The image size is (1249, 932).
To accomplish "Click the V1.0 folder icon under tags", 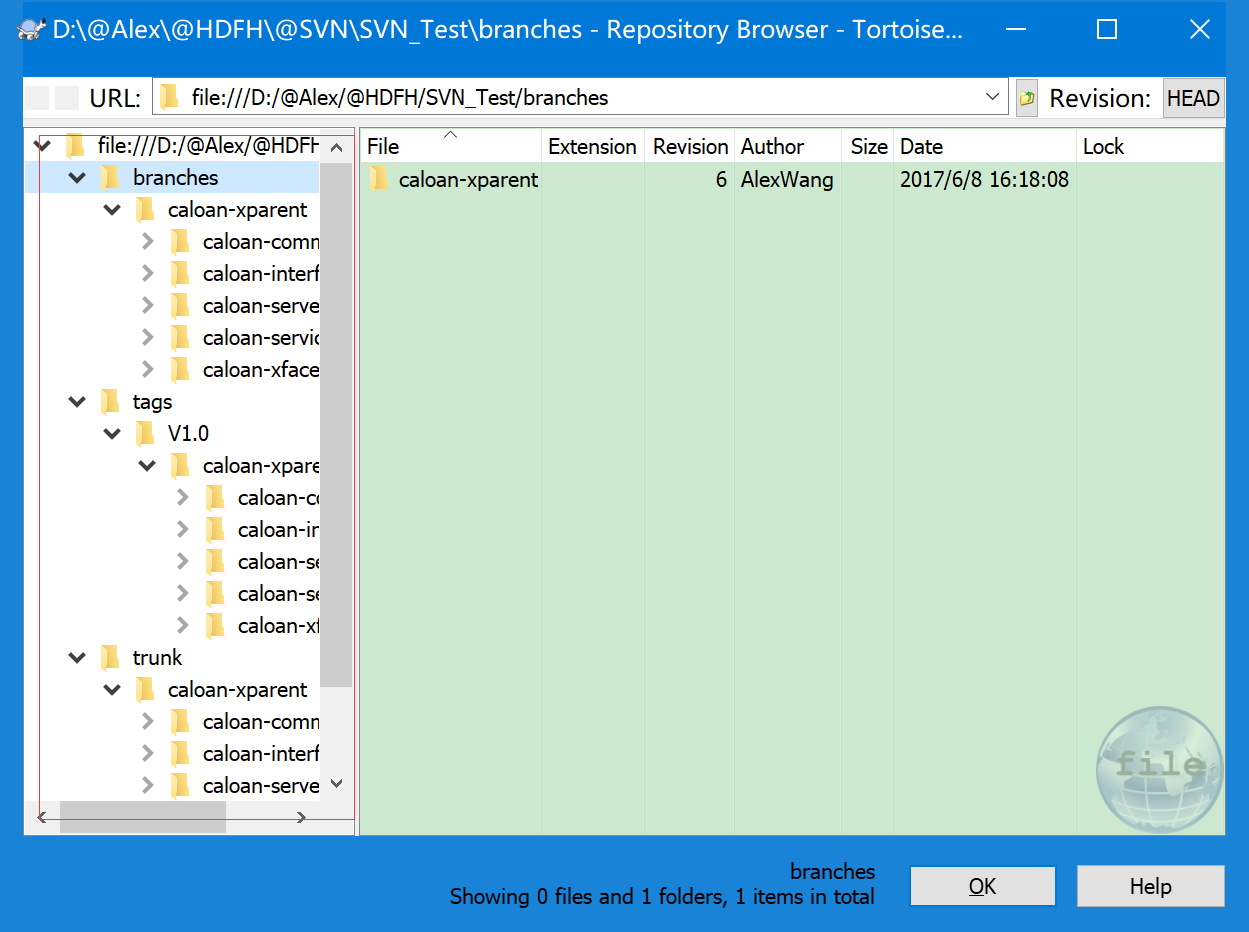I will coord(146,434).
